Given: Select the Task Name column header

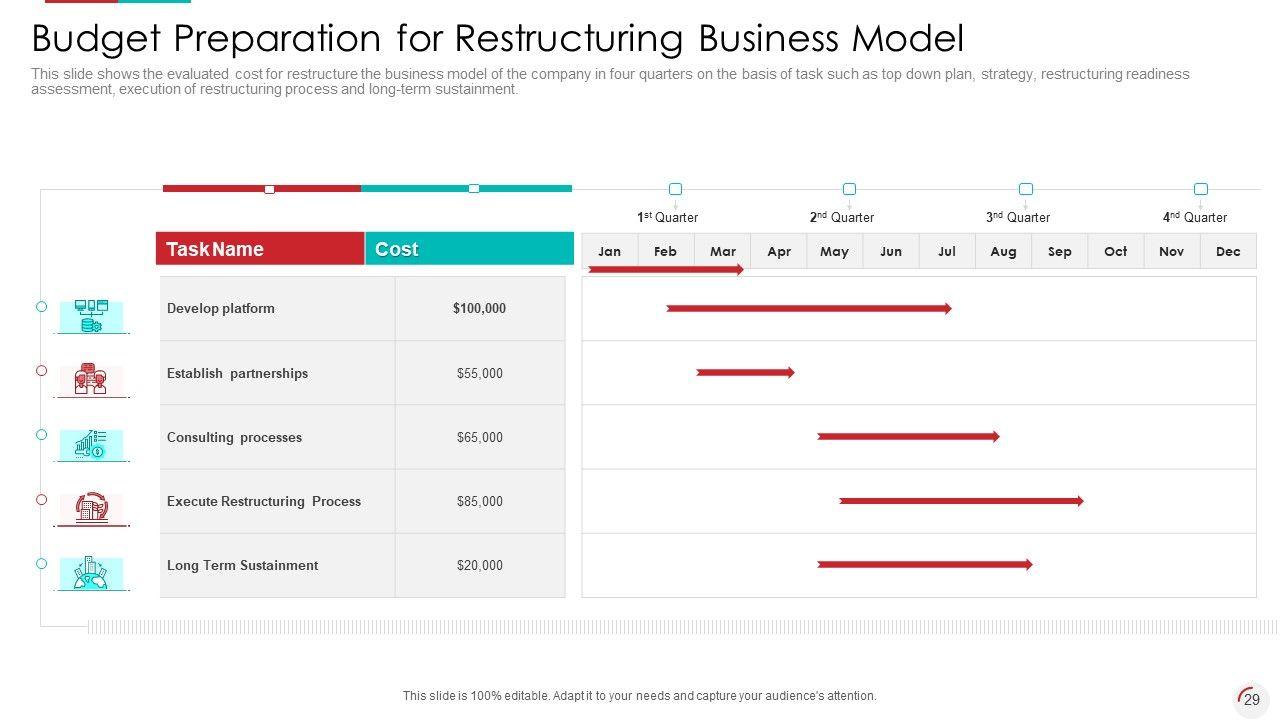Looking at the screenshot, I should (260, 249).
